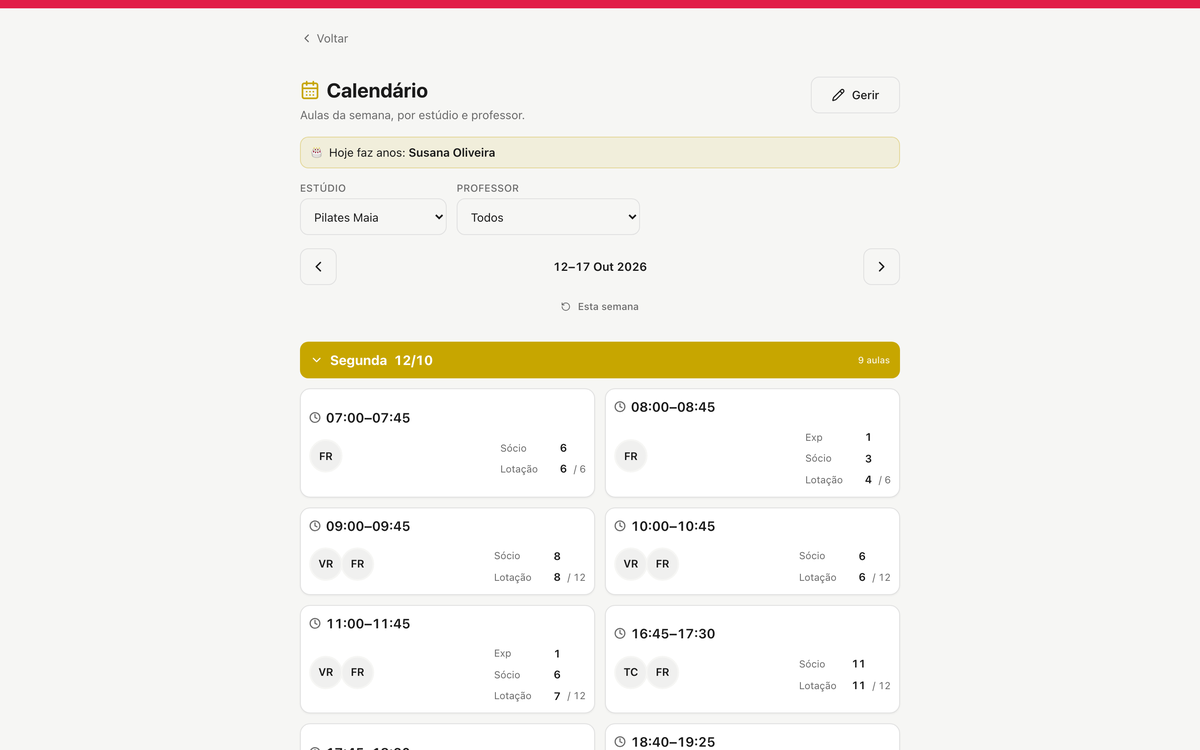The width and height of the screenshot is (1200, 750).
Task: Click the FR avatar in the 10:00–10:45 class
Action: click(662, 564)
